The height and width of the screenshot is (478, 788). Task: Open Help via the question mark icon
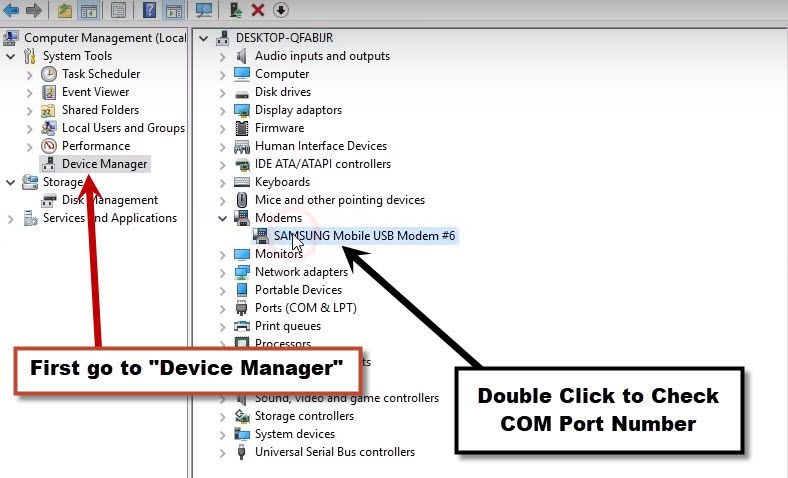(149, 10)
